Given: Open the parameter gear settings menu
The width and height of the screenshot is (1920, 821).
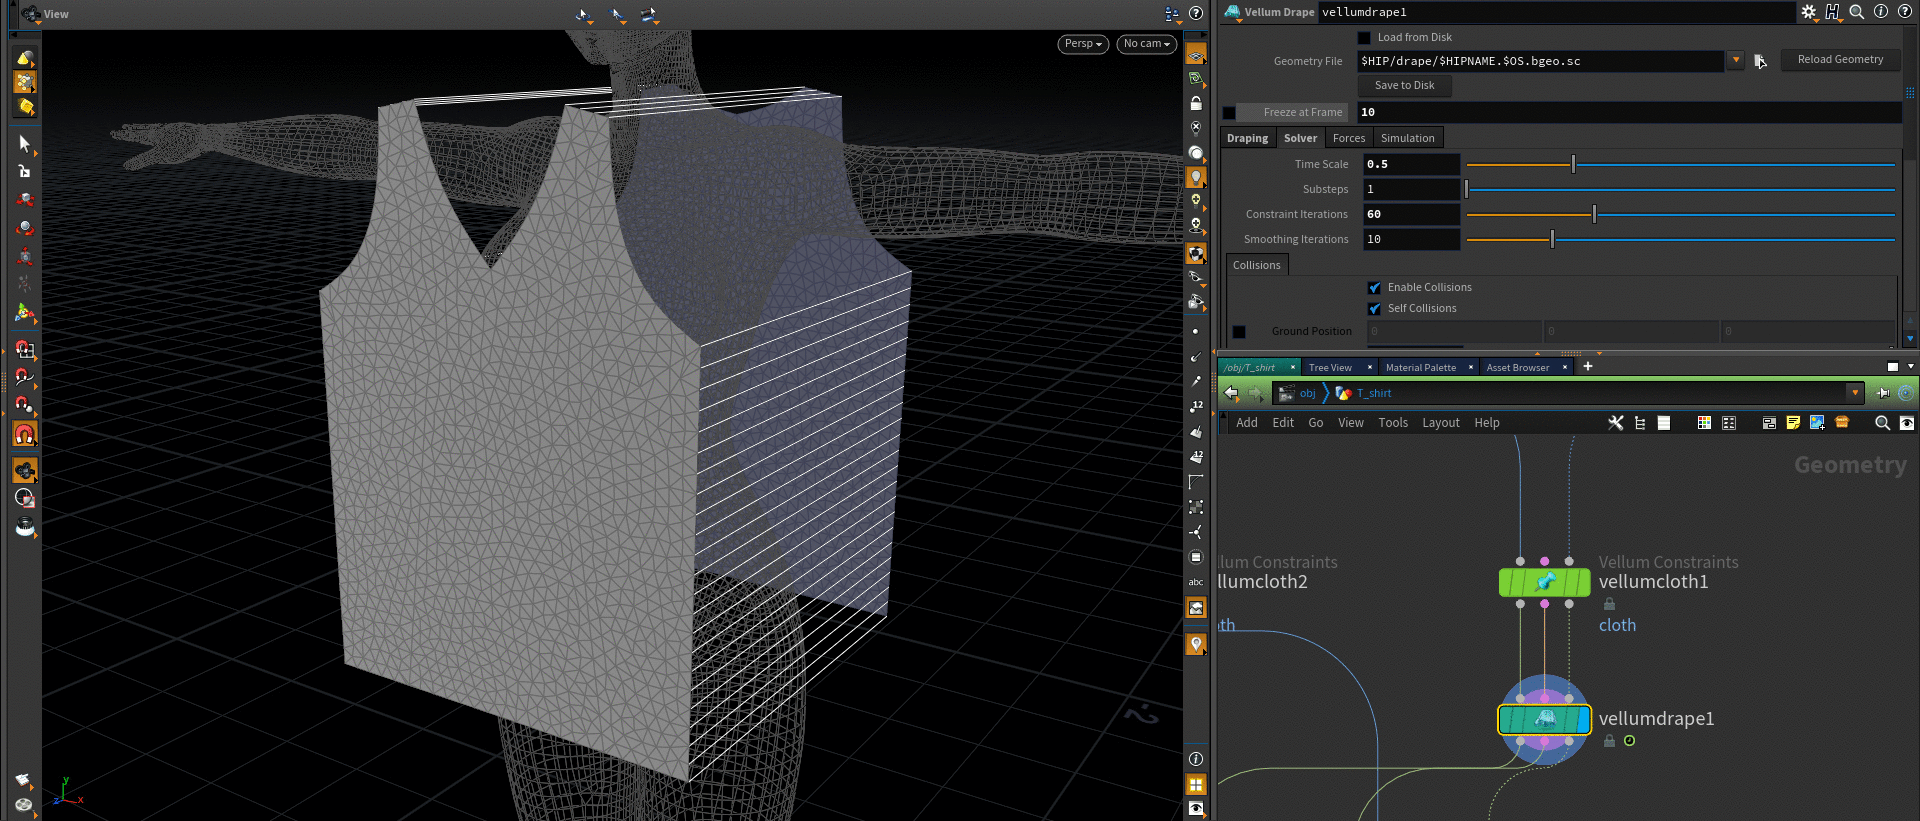Looking at the screenshot, I should click(1808, 12).
